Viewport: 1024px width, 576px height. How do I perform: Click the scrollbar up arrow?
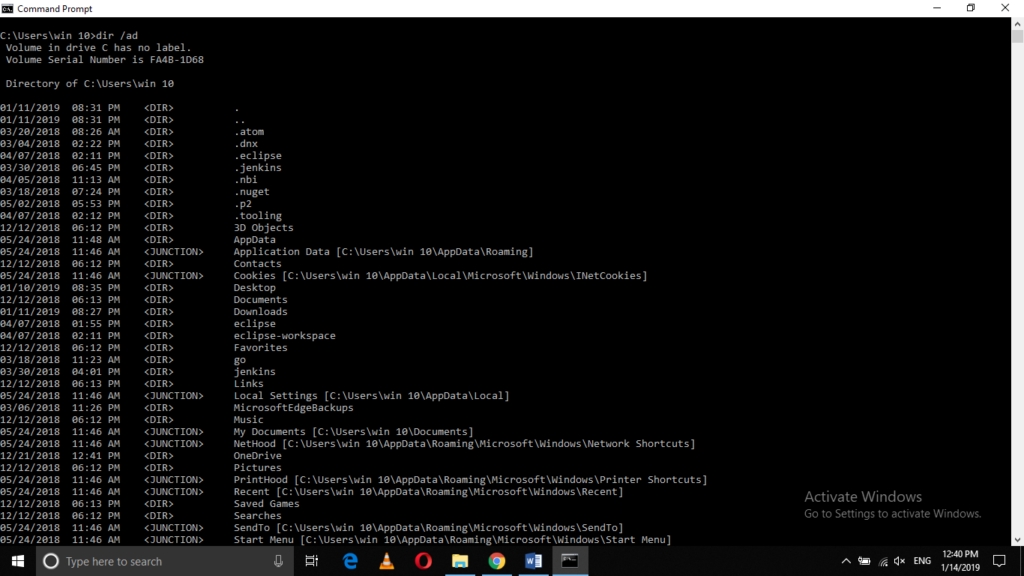point(1017,23)
